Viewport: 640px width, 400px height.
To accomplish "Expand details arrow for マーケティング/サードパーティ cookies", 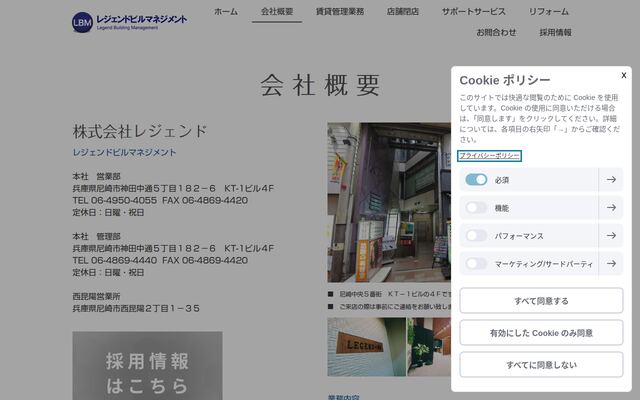I will pos(611,264).
